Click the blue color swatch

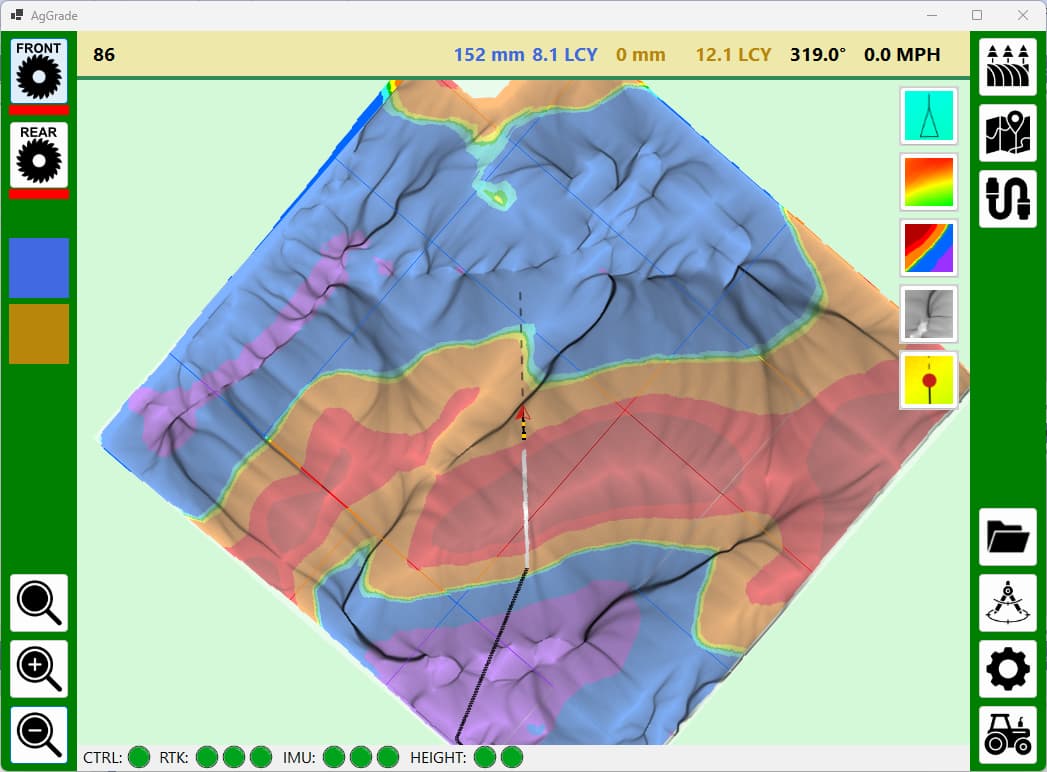point(39,268)
